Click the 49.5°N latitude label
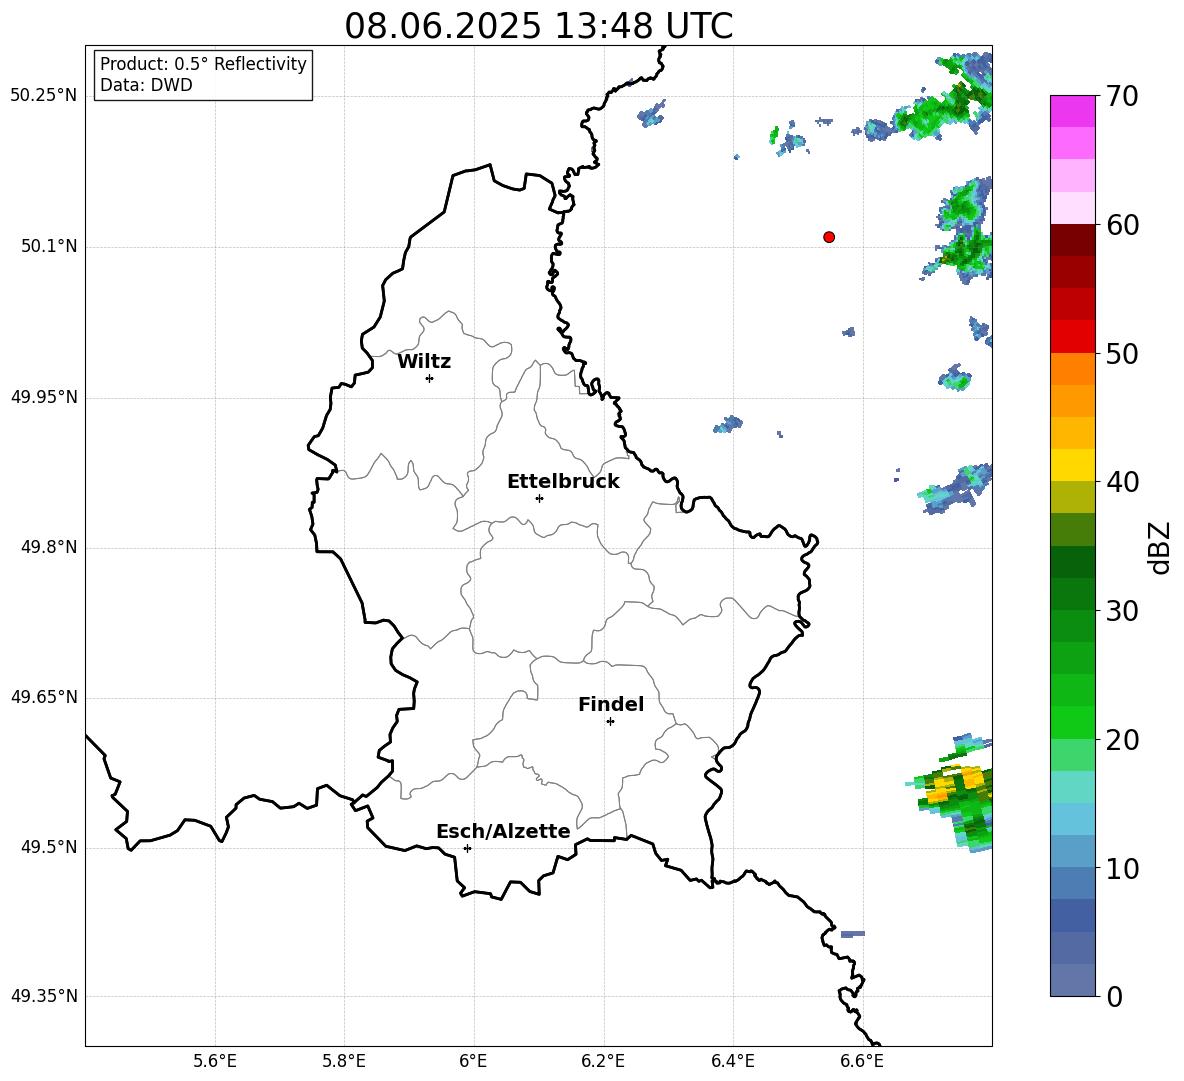The height and width of the screenshot is (1081, 1184). (x=49, y=847)
